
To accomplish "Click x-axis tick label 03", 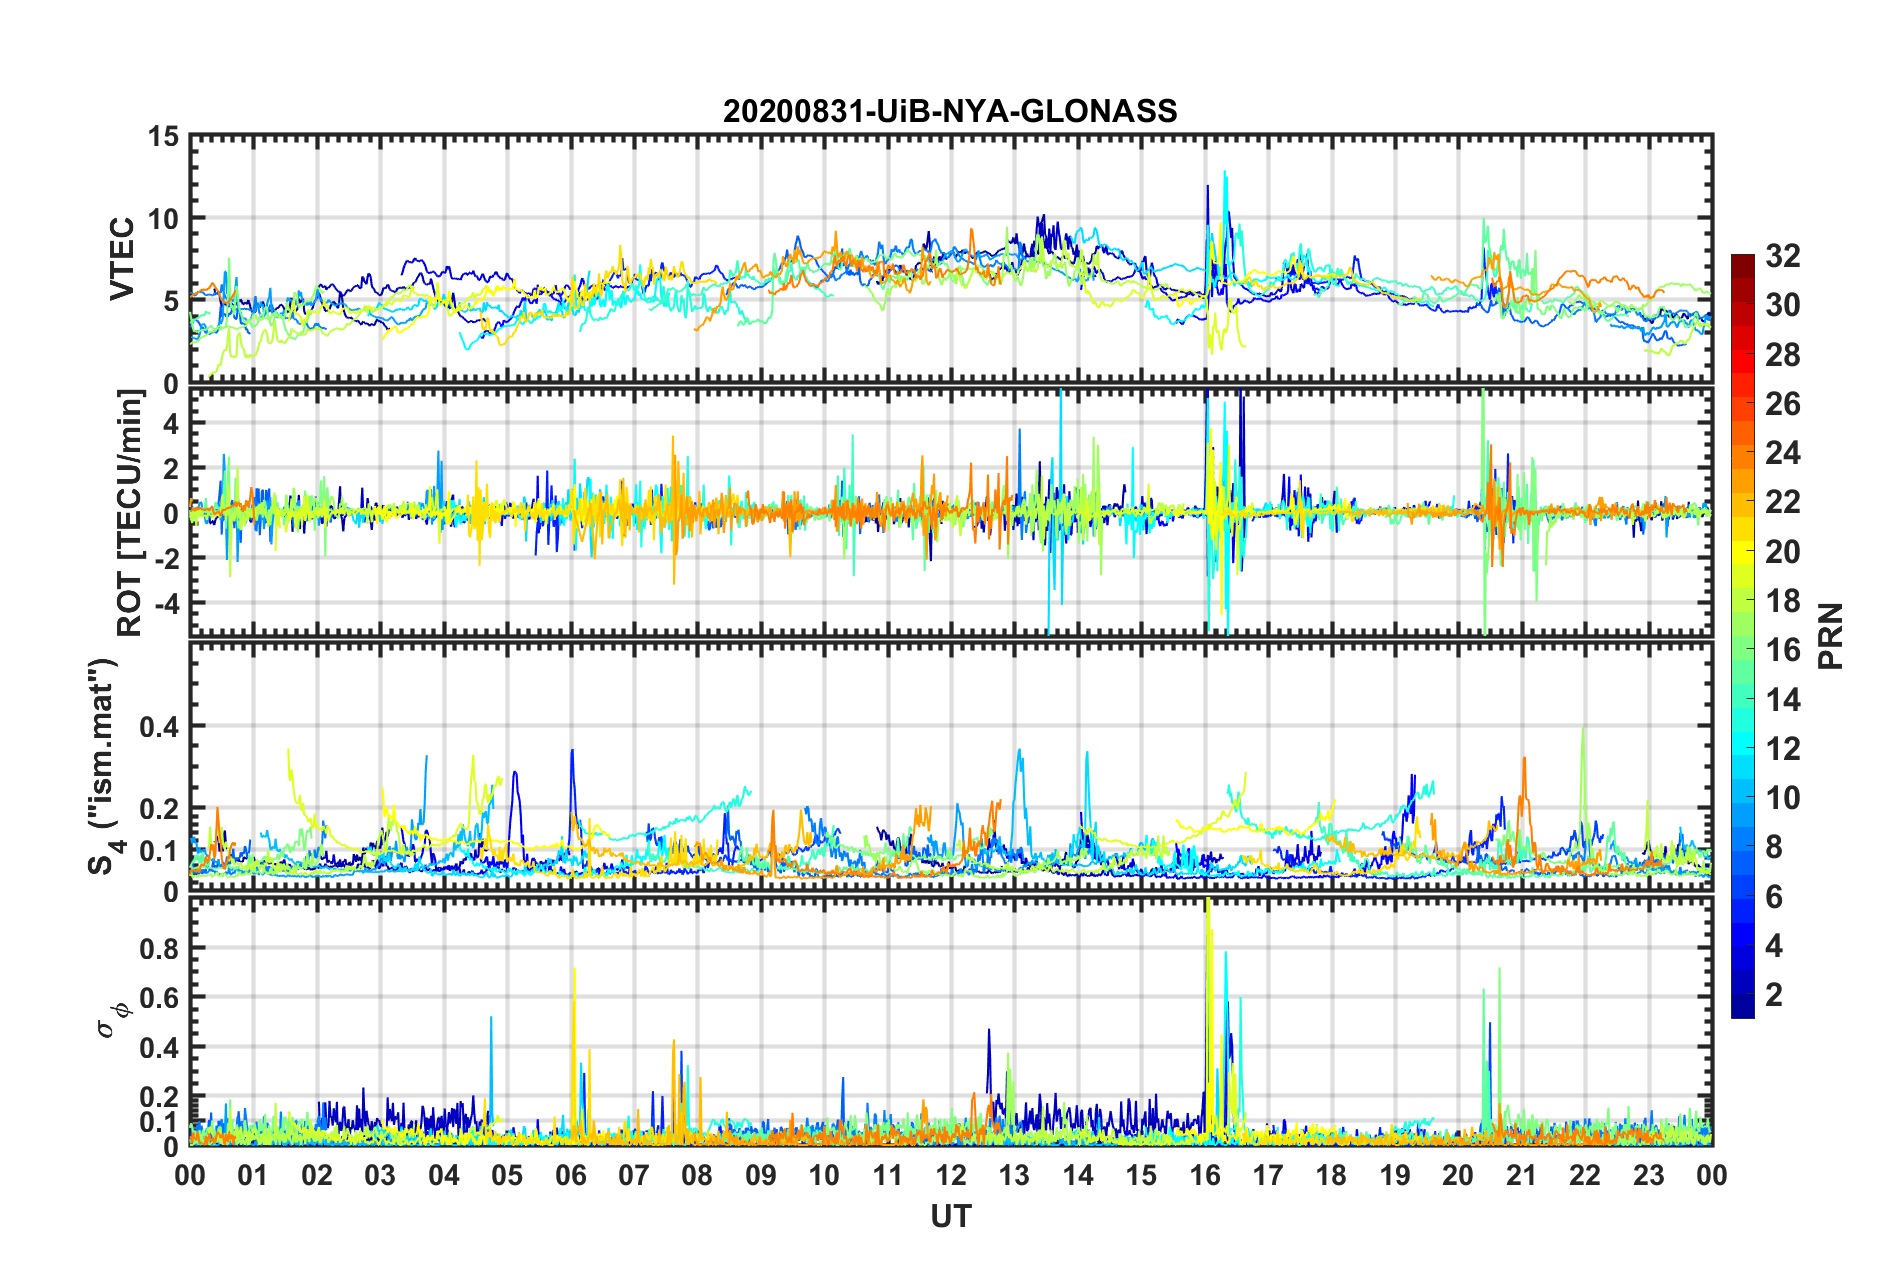I will [x=380, y=1175].
